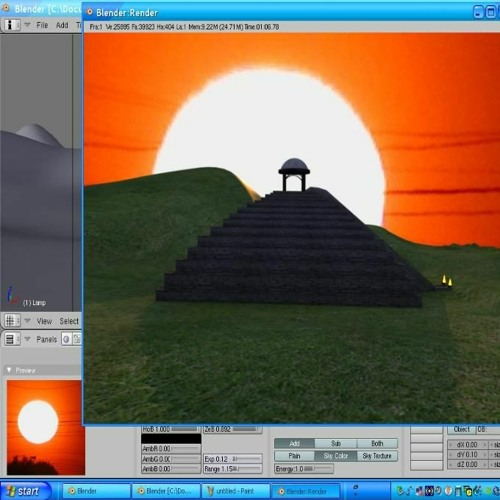Click the Both ambient occlusion button
This screenshot has height=500, width=500.
377,443
